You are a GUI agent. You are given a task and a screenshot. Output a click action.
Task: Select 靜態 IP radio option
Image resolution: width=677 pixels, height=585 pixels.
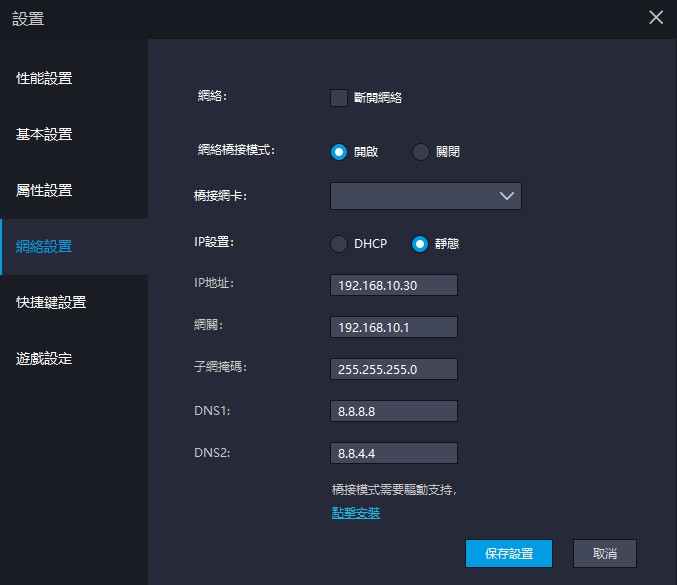coord(420,244)
